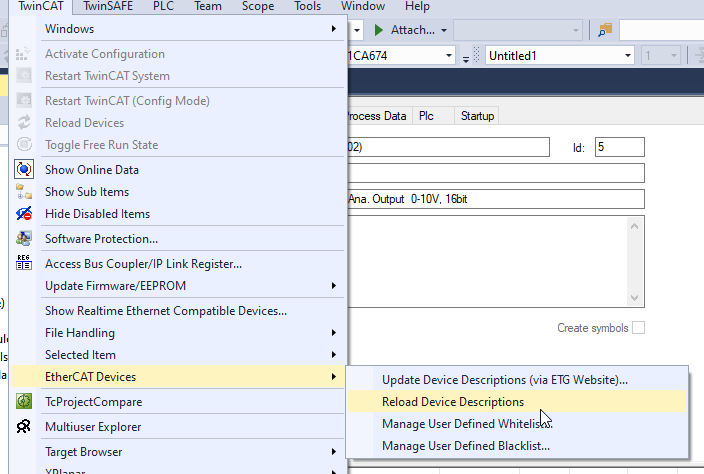This screenshot has height=474, width=704.
Task: Select Restart TwinCAT System entry
Action: coord(179,76)
